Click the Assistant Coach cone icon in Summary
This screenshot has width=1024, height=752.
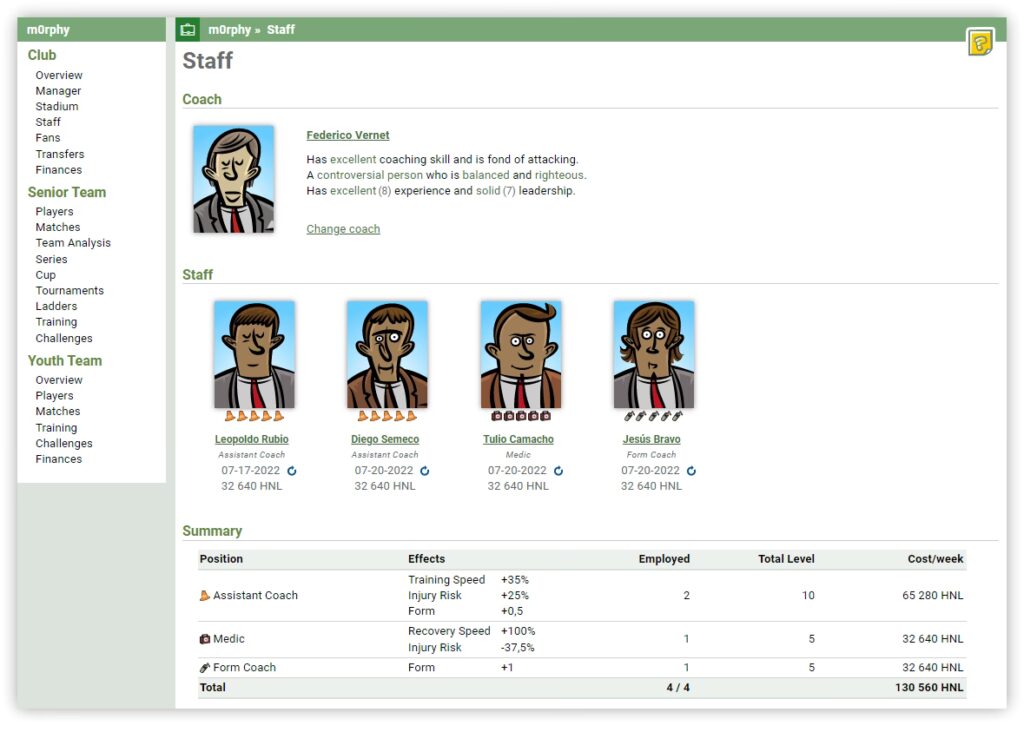click(205, 595)
